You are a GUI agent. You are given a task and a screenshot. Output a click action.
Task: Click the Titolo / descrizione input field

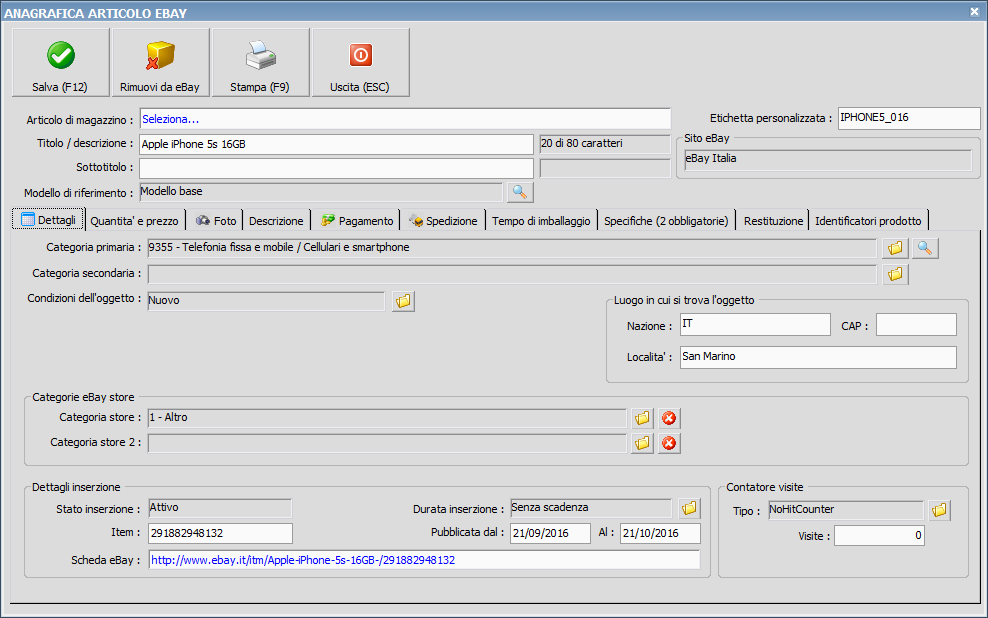[x=336, y=144]
